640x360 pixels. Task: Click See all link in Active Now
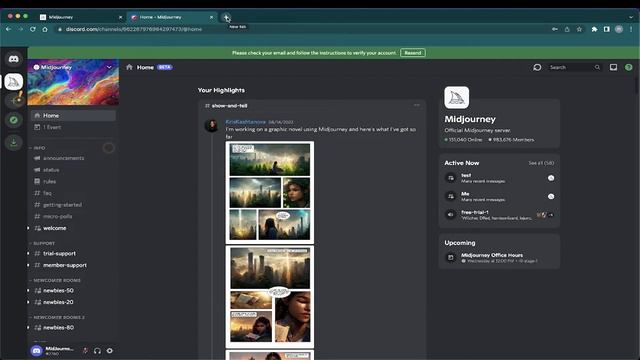(541, 163)
